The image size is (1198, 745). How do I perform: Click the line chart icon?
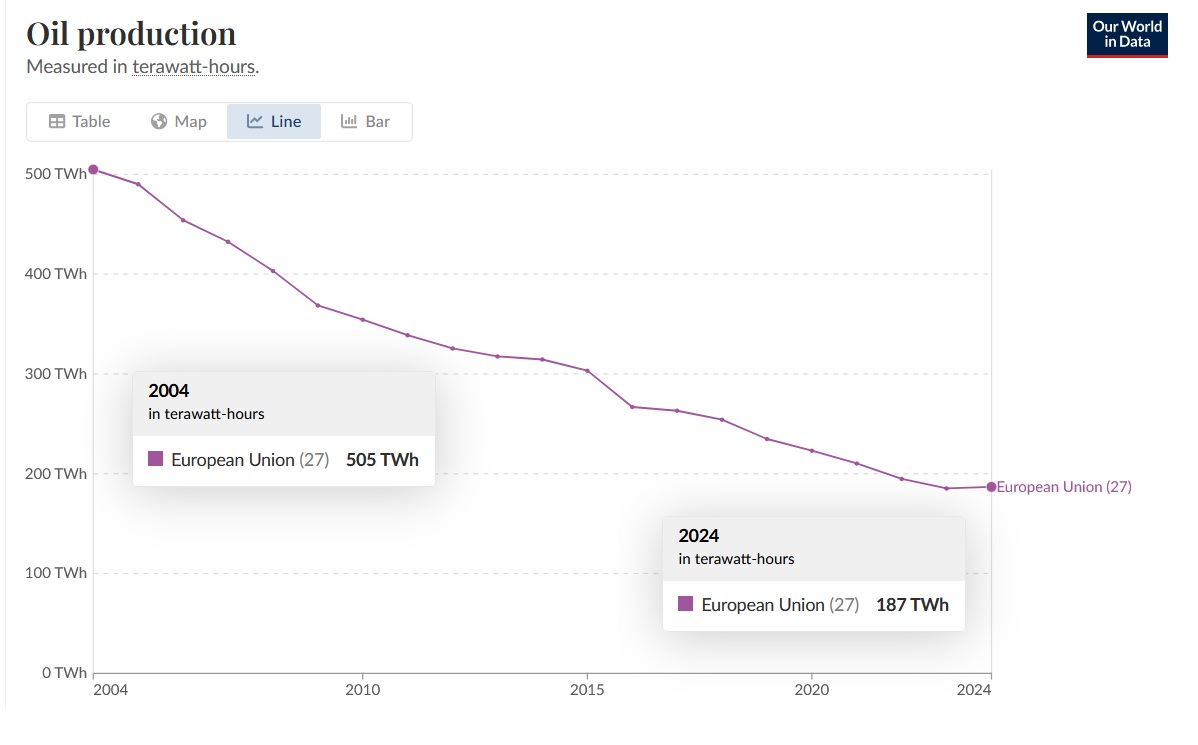254,121
